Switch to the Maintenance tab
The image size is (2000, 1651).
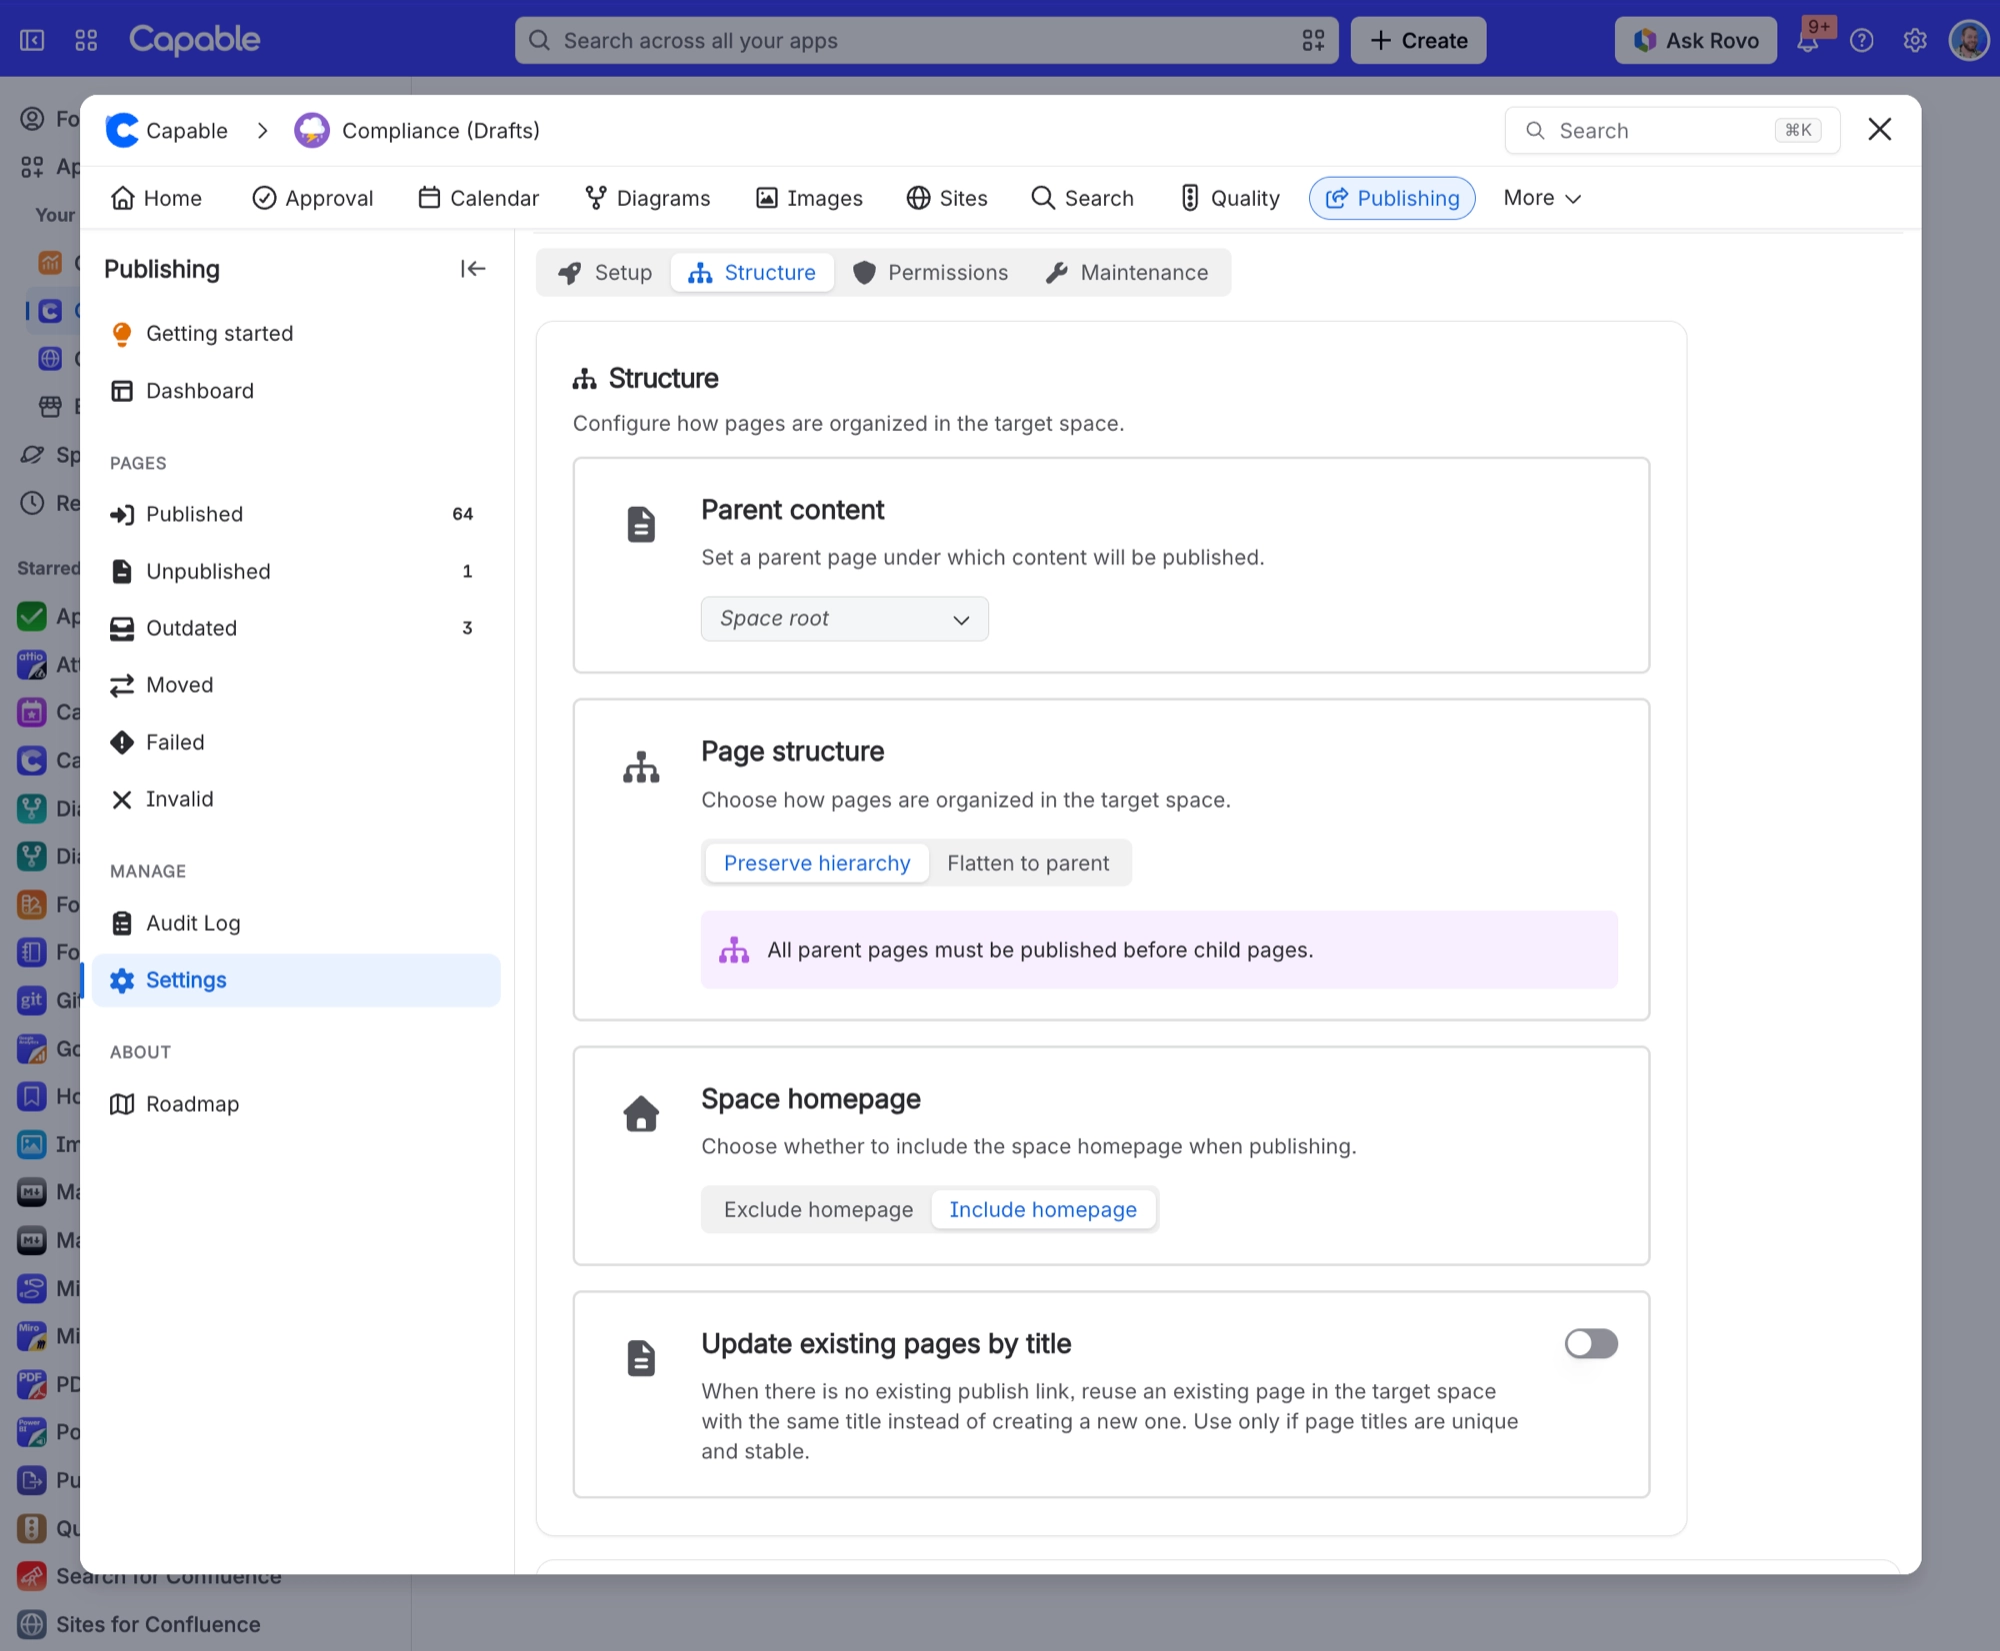[x=1127, y=273]
